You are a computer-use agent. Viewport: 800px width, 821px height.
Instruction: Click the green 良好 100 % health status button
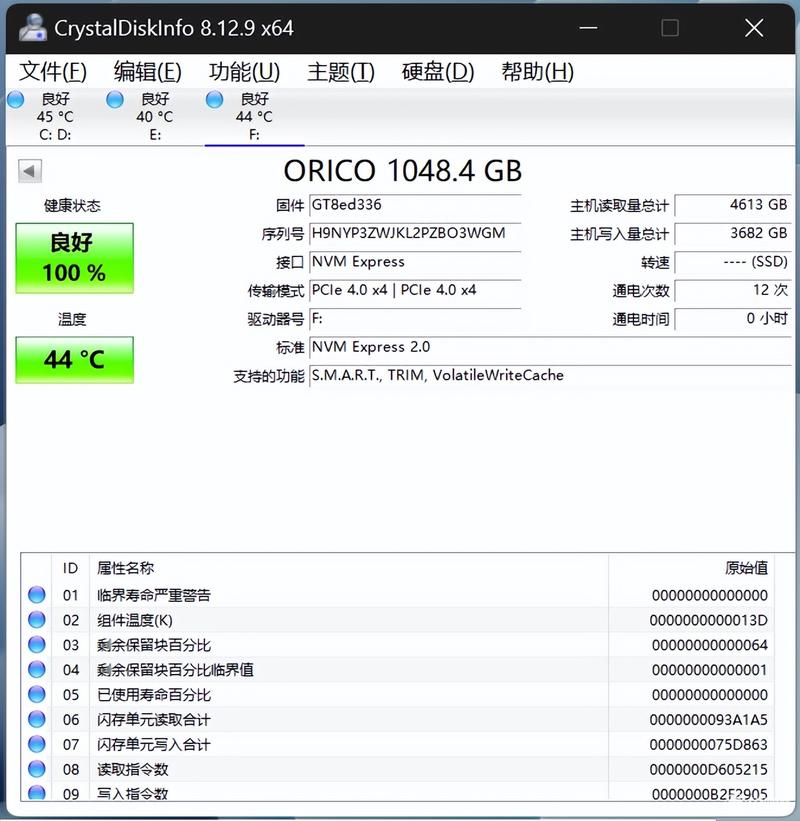coord(74,258)
